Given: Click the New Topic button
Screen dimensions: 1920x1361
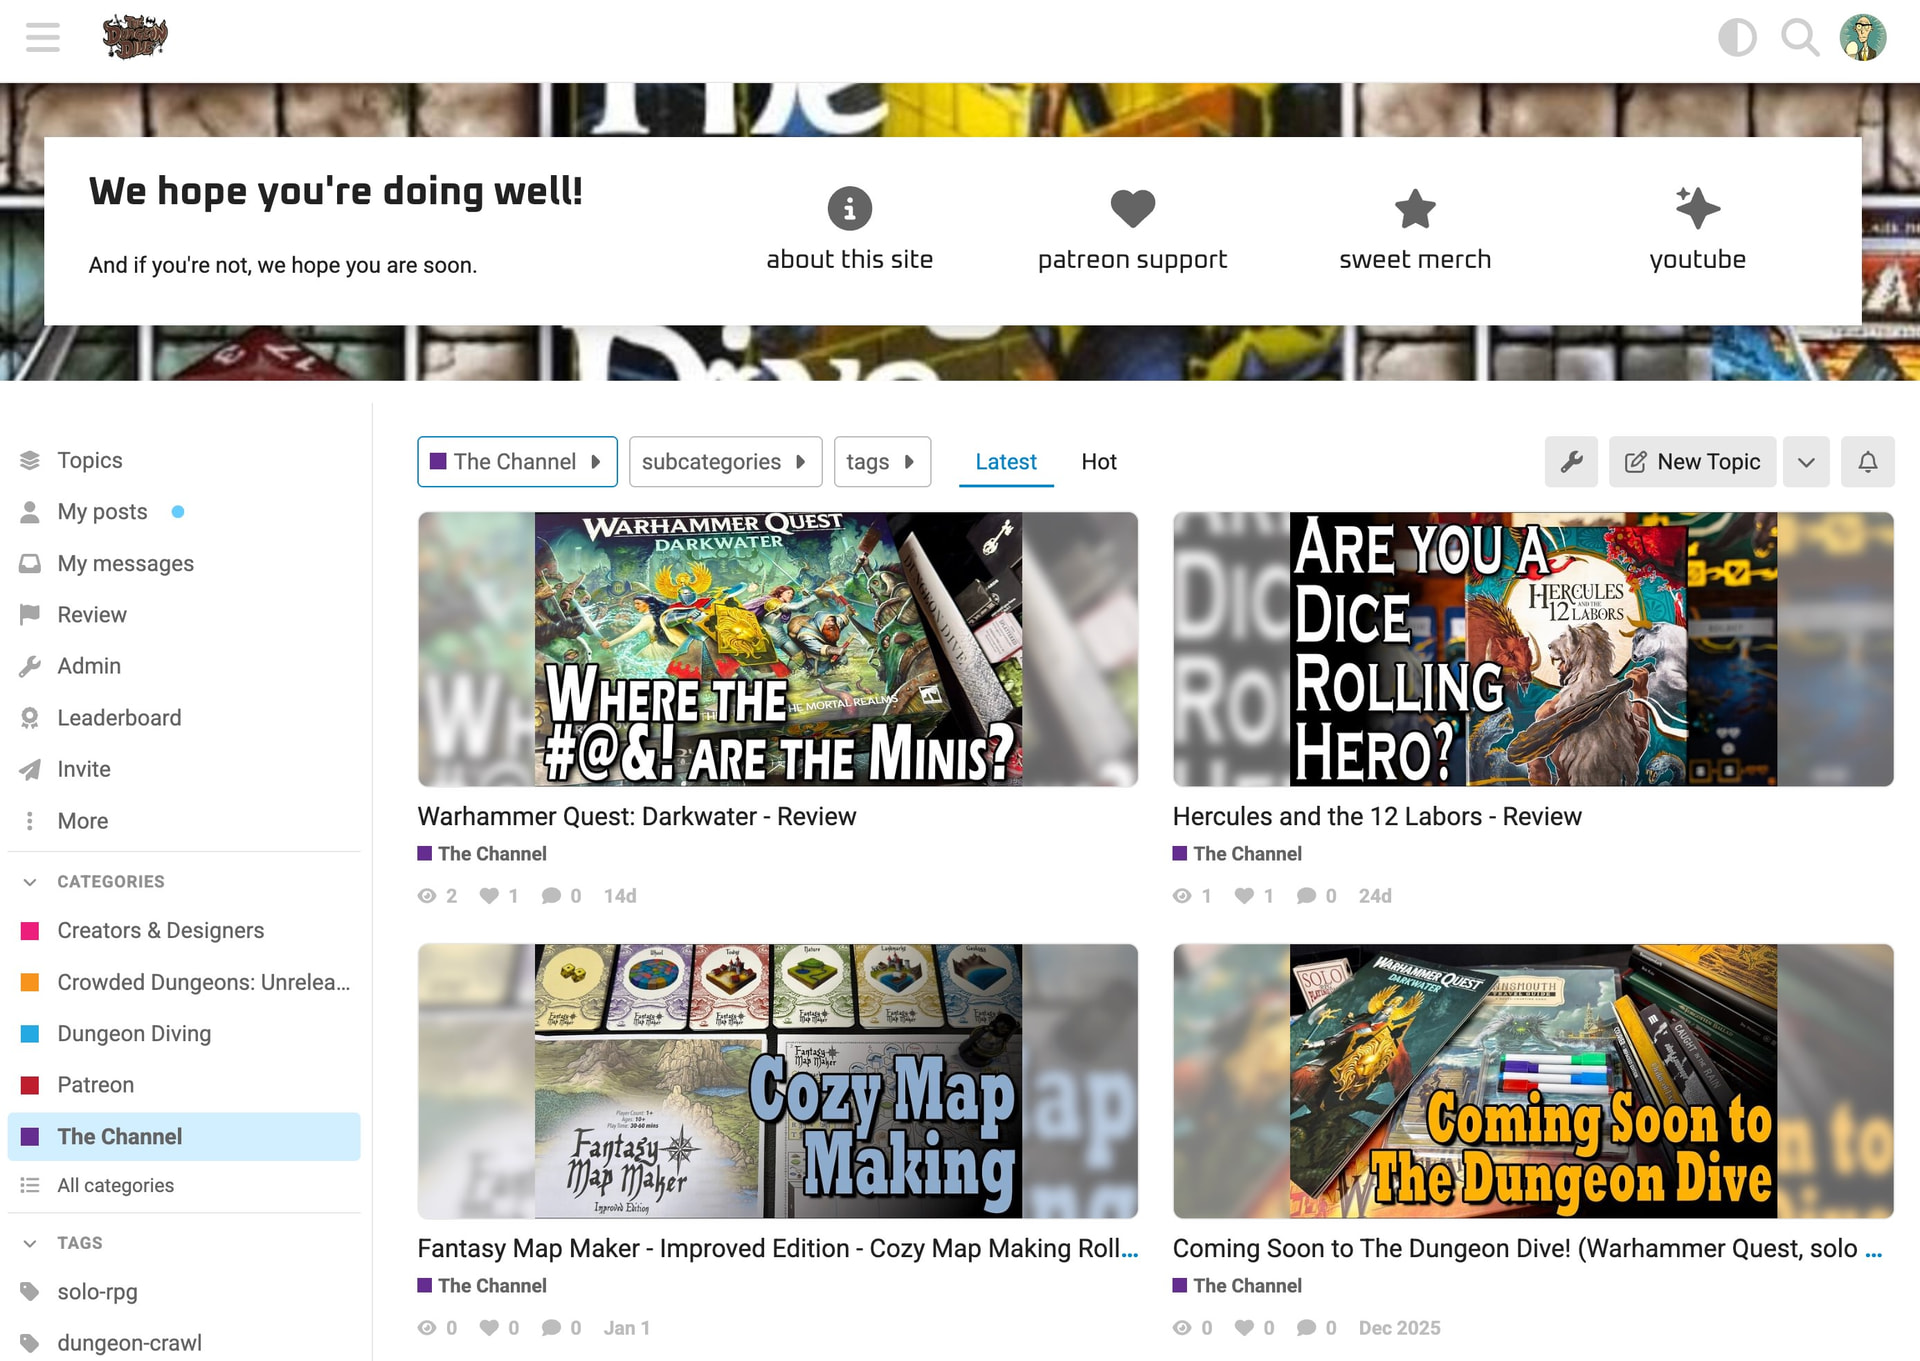Looking at the screenshot, I should pos(1692,462).
